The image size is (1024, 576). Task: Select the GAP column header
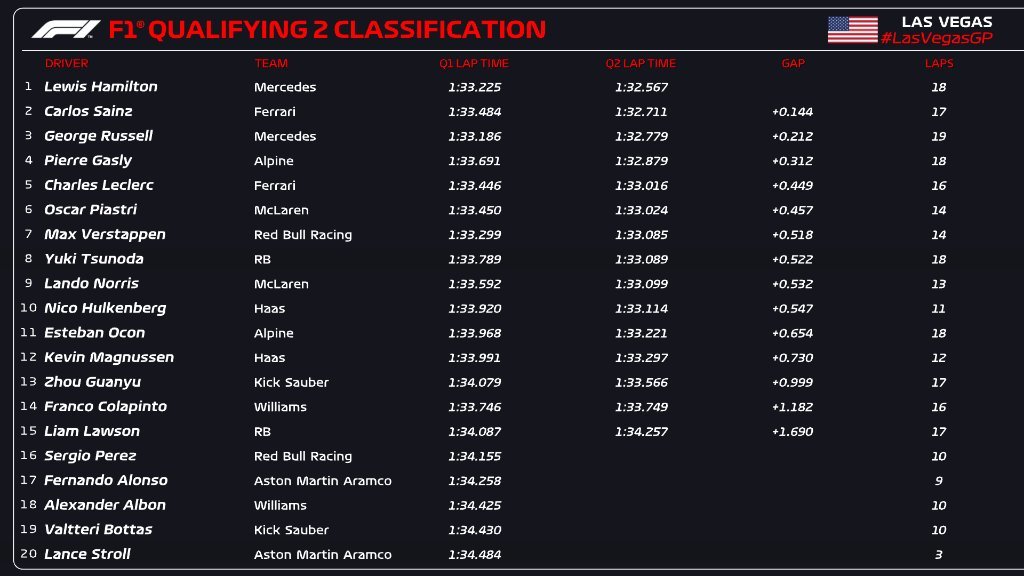(x=793, y=63)
